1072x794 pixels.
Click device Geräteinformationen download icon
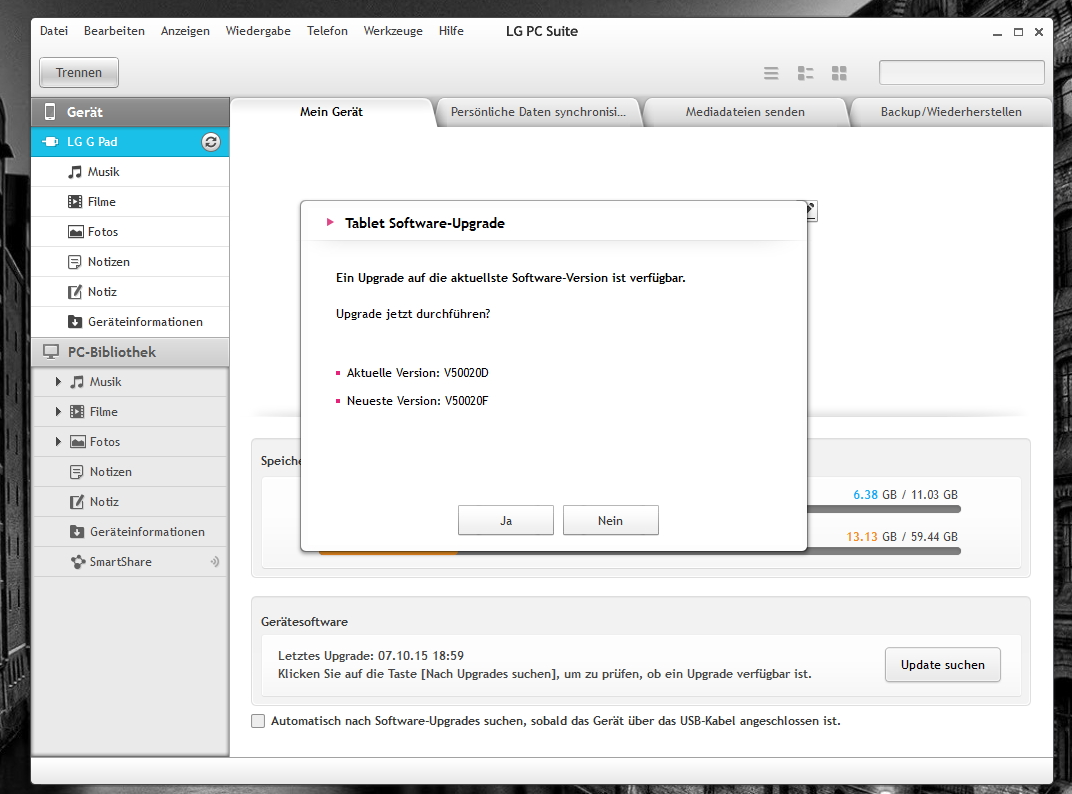[x=75, y=322]
